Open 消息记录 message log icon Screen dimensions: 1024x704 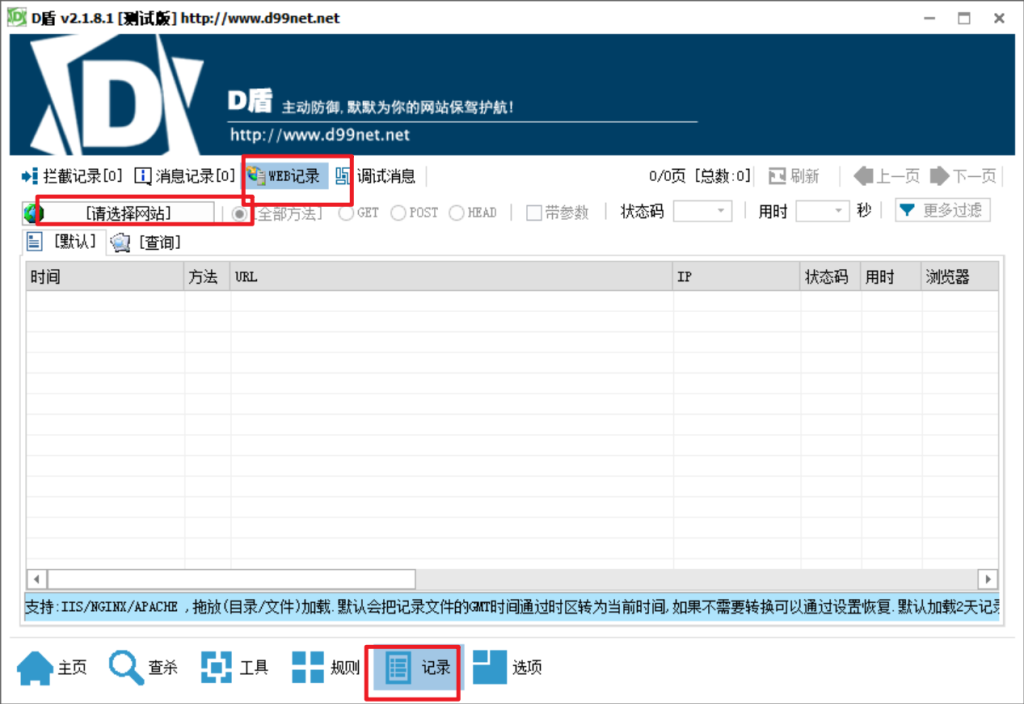143,177
